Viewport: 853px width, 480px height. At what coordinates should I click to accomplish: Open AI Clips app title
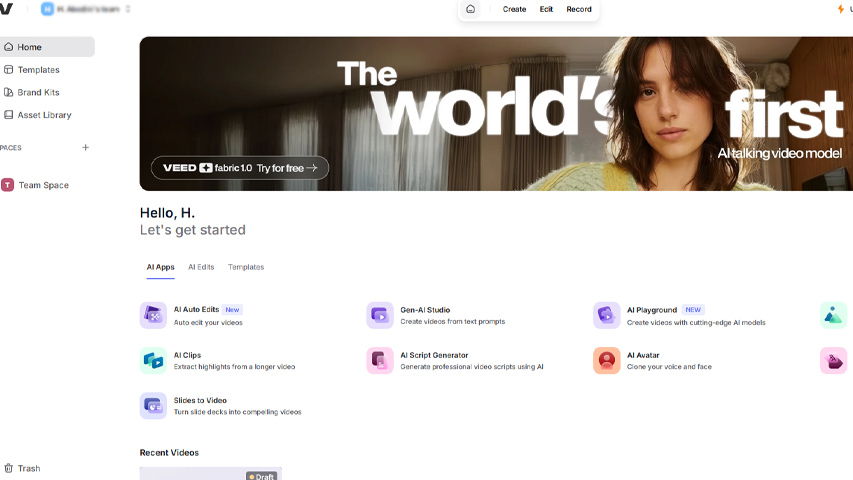click(187, 355)
